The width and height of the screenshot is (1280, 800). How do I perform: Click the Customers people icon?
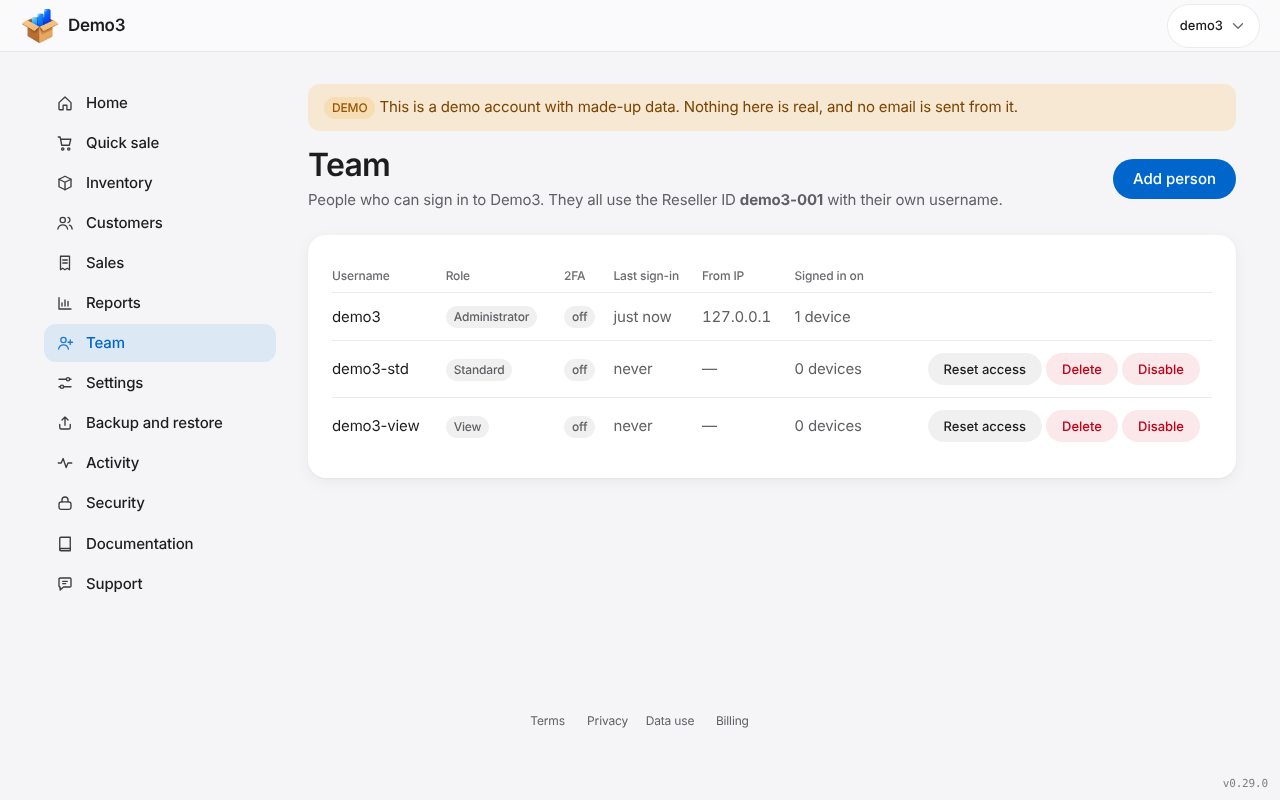[x=65, y=223]
